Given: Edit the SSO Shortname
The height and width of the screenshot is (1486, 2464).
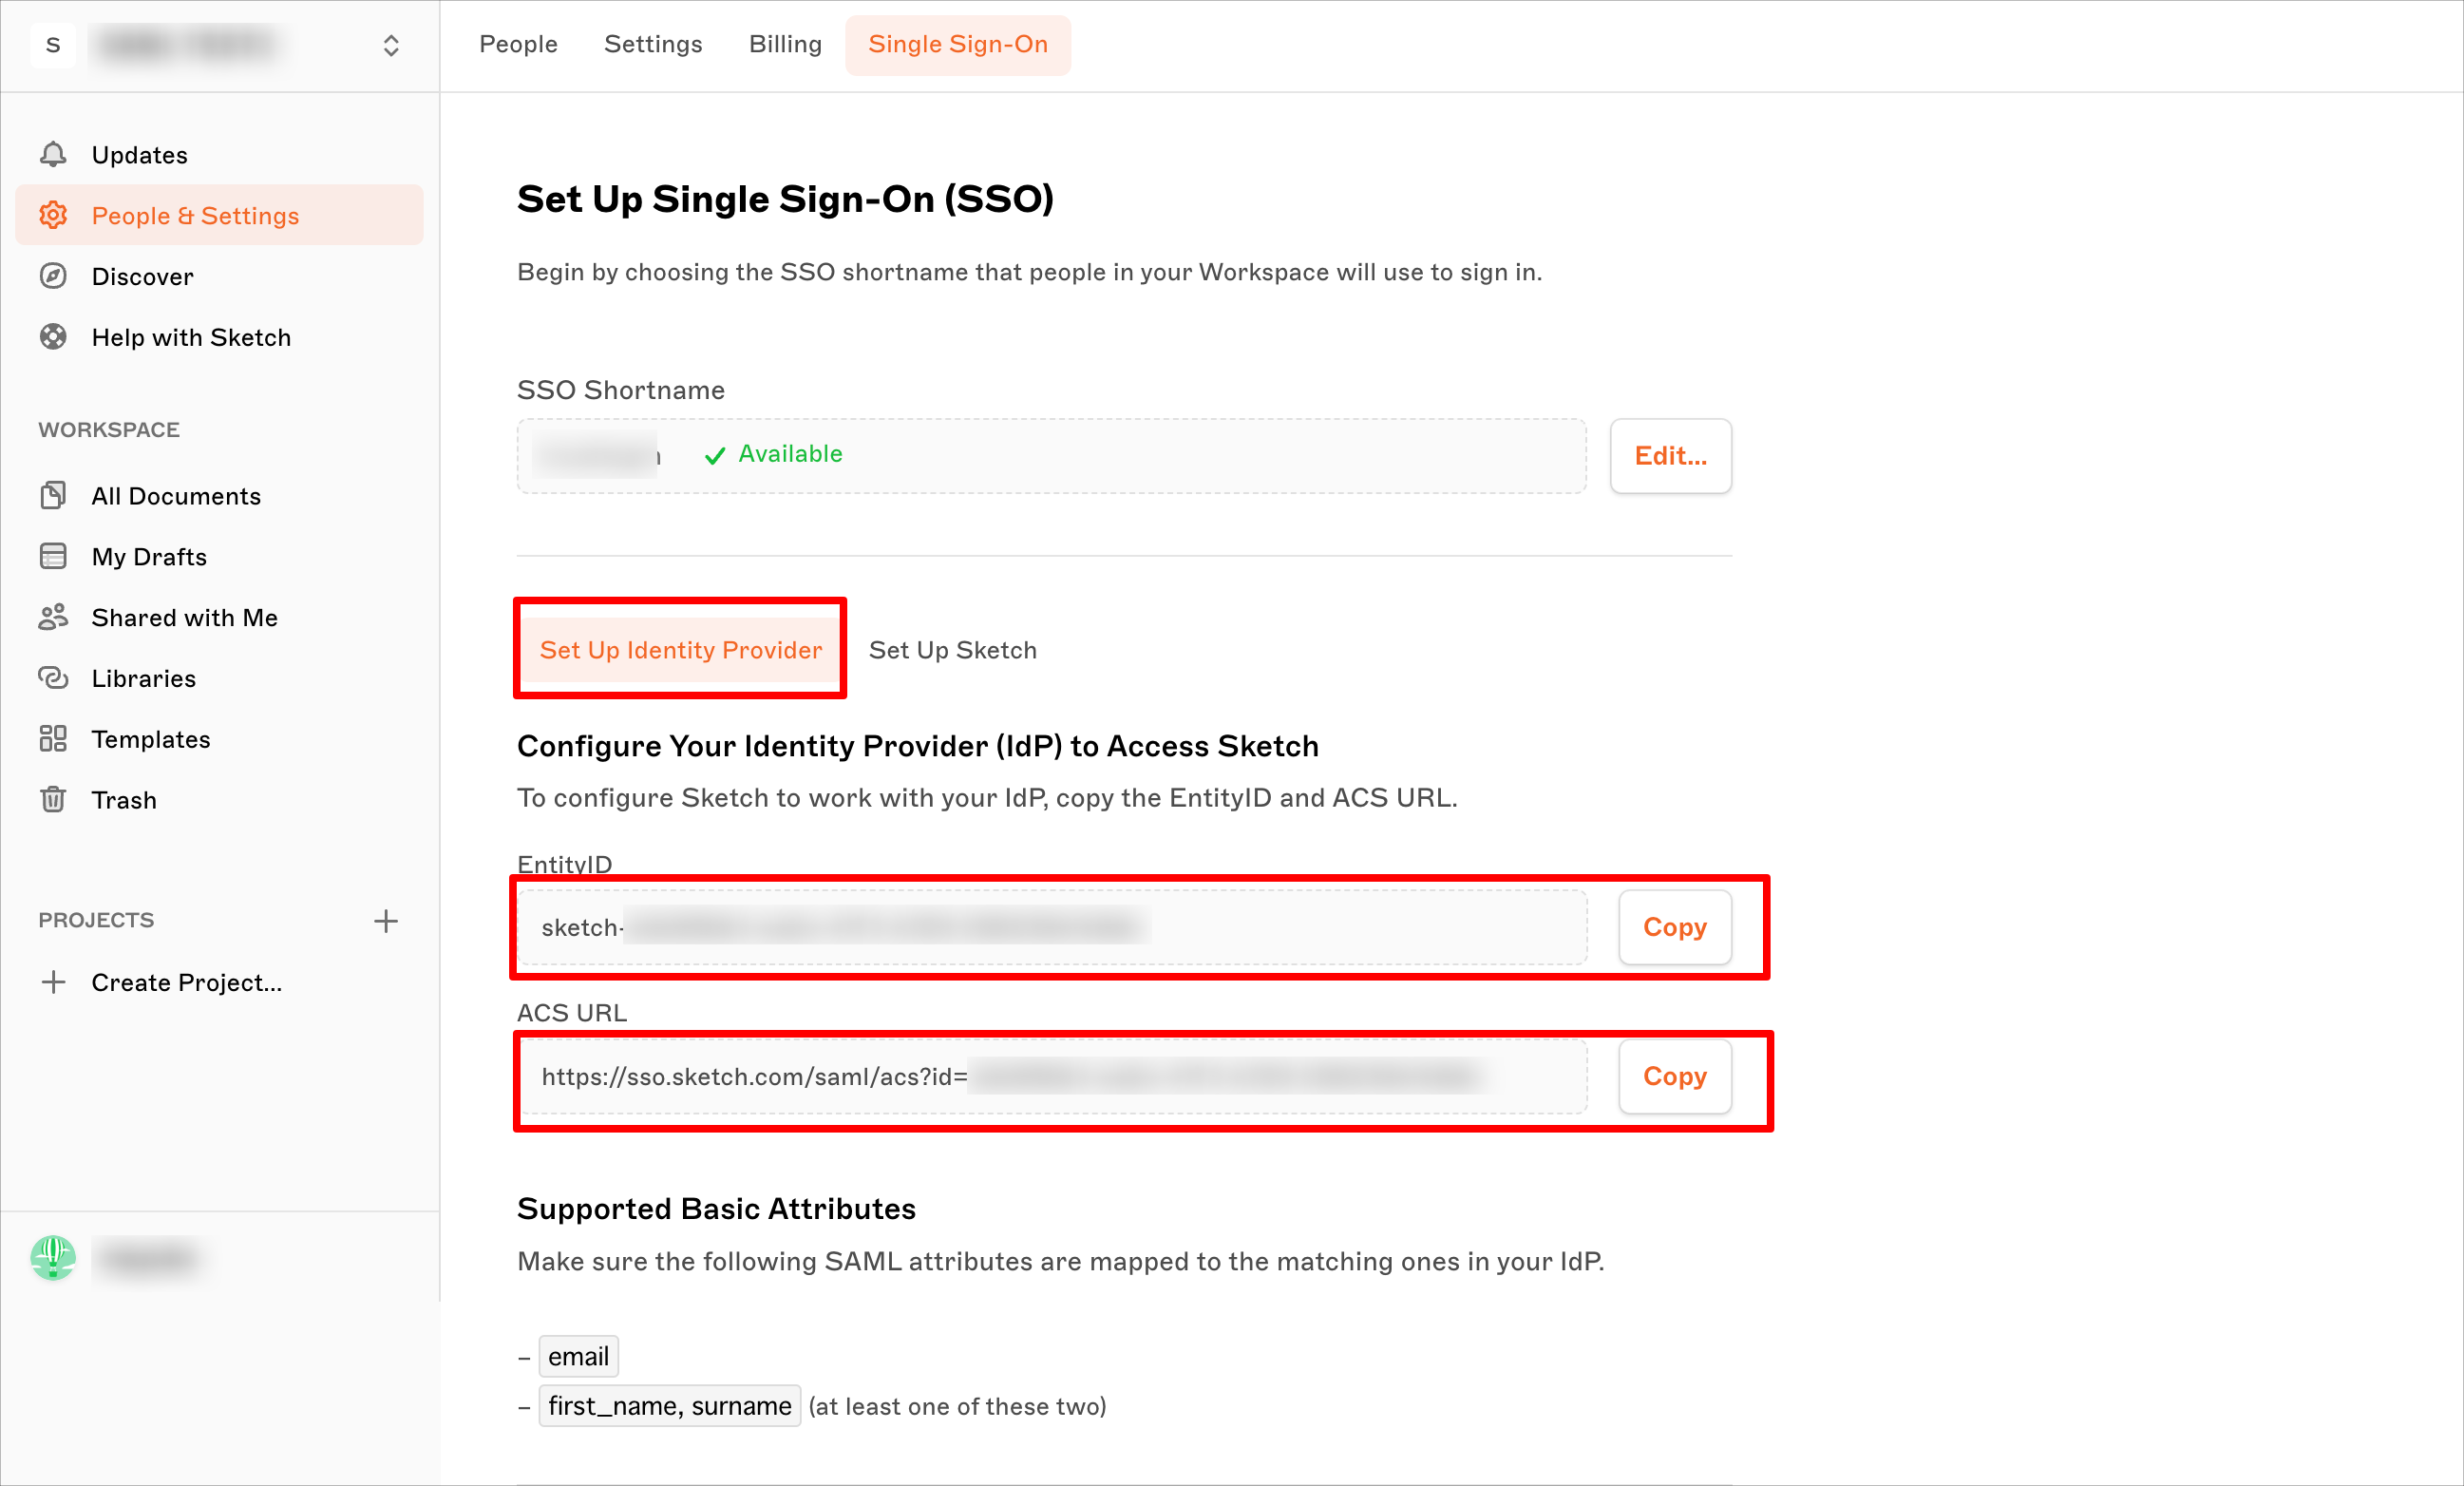Looking at the screenshot, I should click(x=1670, y=456).
